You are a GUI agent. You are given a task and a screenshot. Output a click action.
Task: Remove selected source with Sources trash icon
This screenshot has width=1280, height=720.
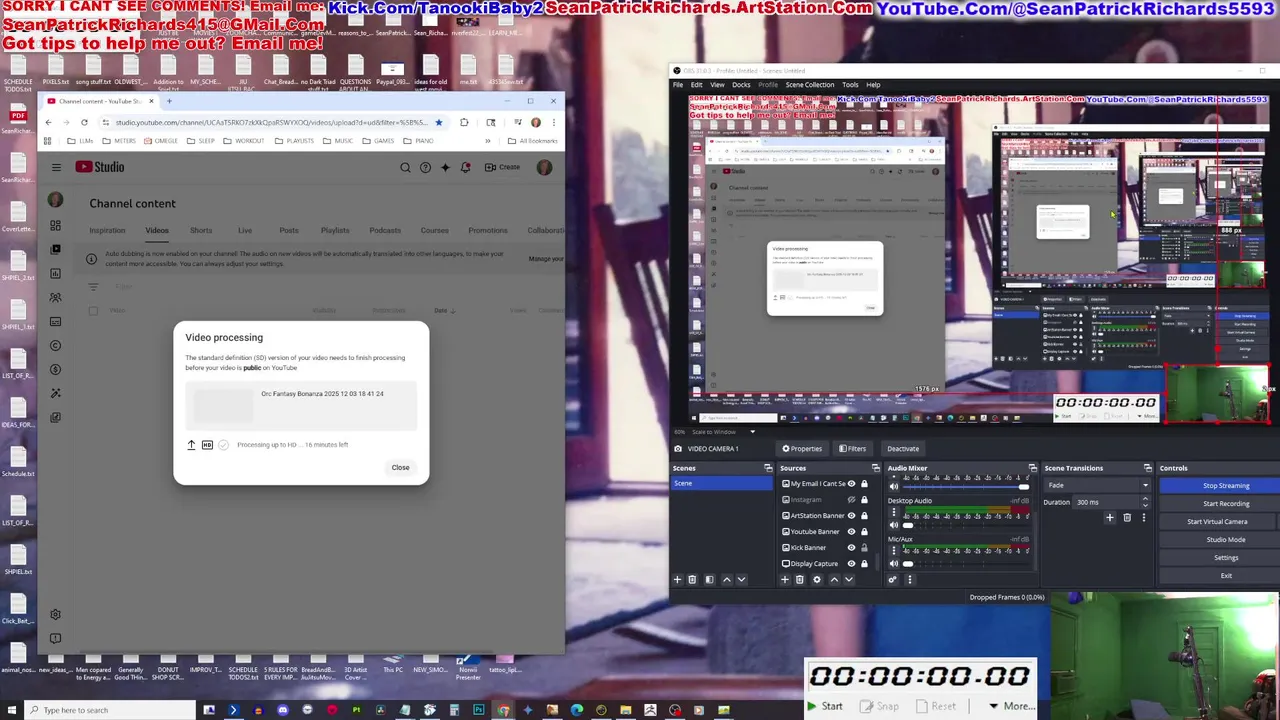coord(799,580)
